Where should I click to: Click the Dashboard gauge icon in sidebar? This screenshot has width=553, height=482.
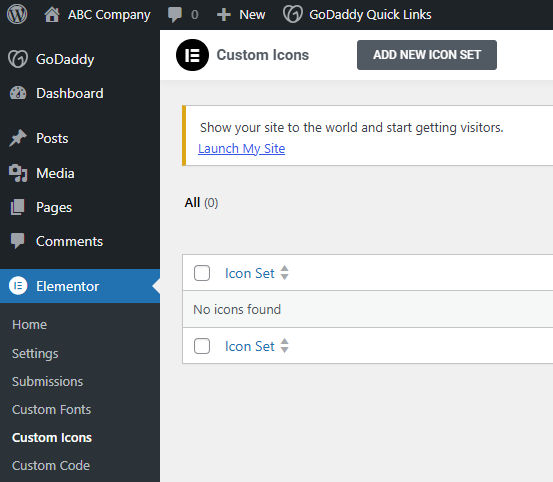click(18, 93)
